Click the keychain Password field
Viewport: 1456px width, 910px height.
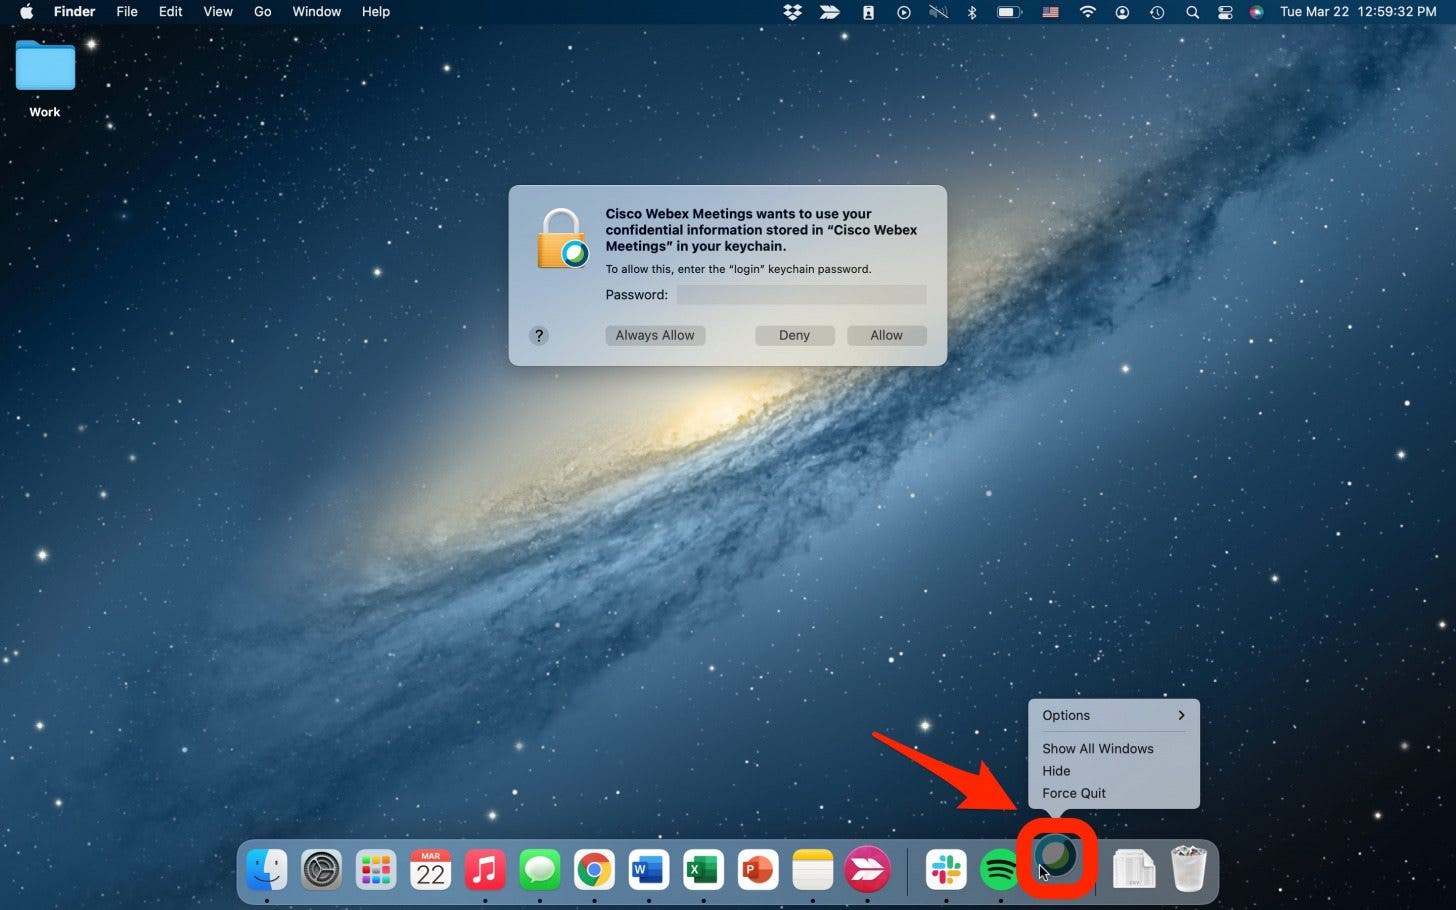click(x=801, y=294)
